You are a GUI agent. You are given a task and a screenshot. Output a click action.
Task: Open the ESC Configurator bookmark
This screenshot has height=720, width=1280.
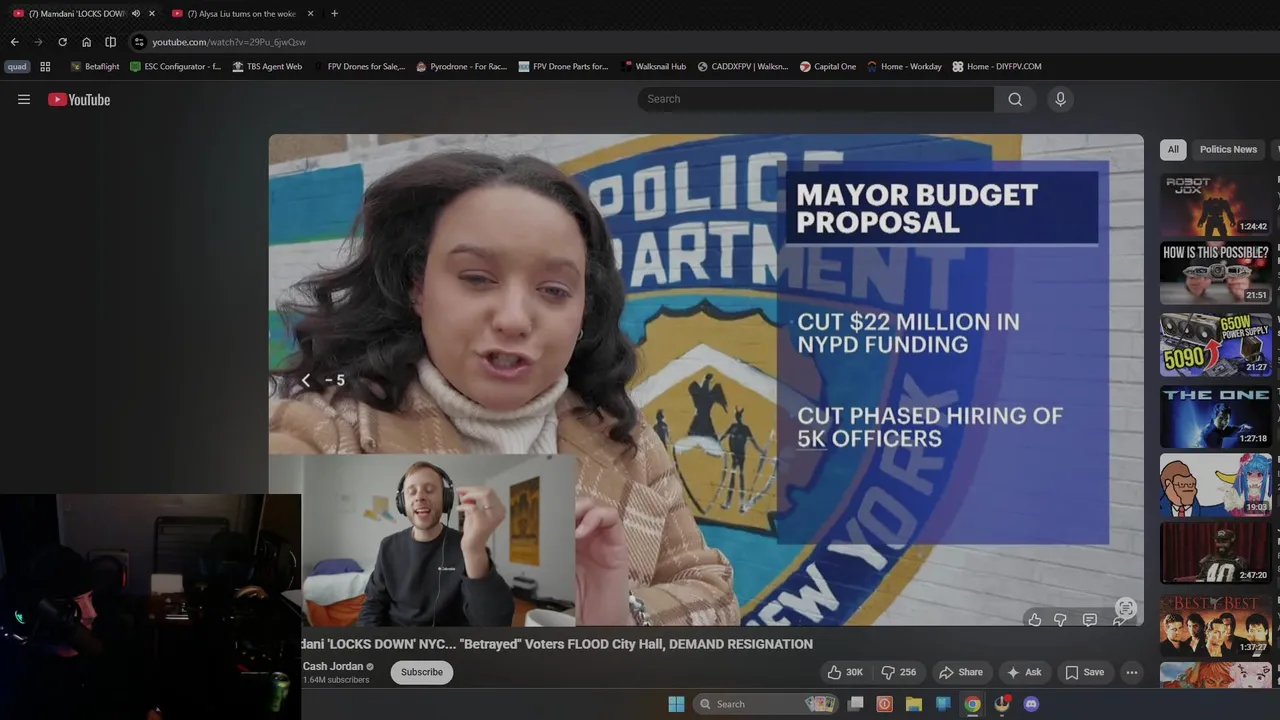pos(175,67)
